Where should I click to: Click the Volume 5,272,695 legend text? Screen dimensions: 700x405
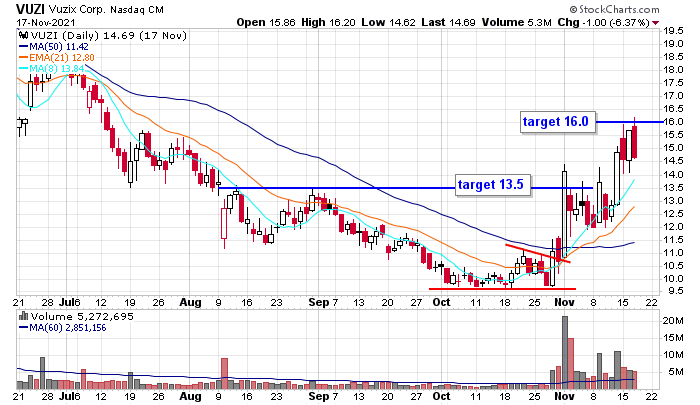(82, 317)
